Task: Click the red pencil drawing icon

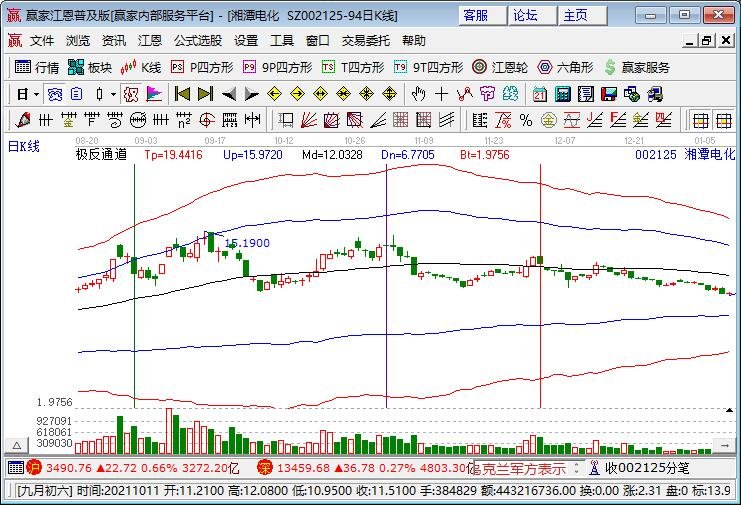Action: click(x=23, y=120)
